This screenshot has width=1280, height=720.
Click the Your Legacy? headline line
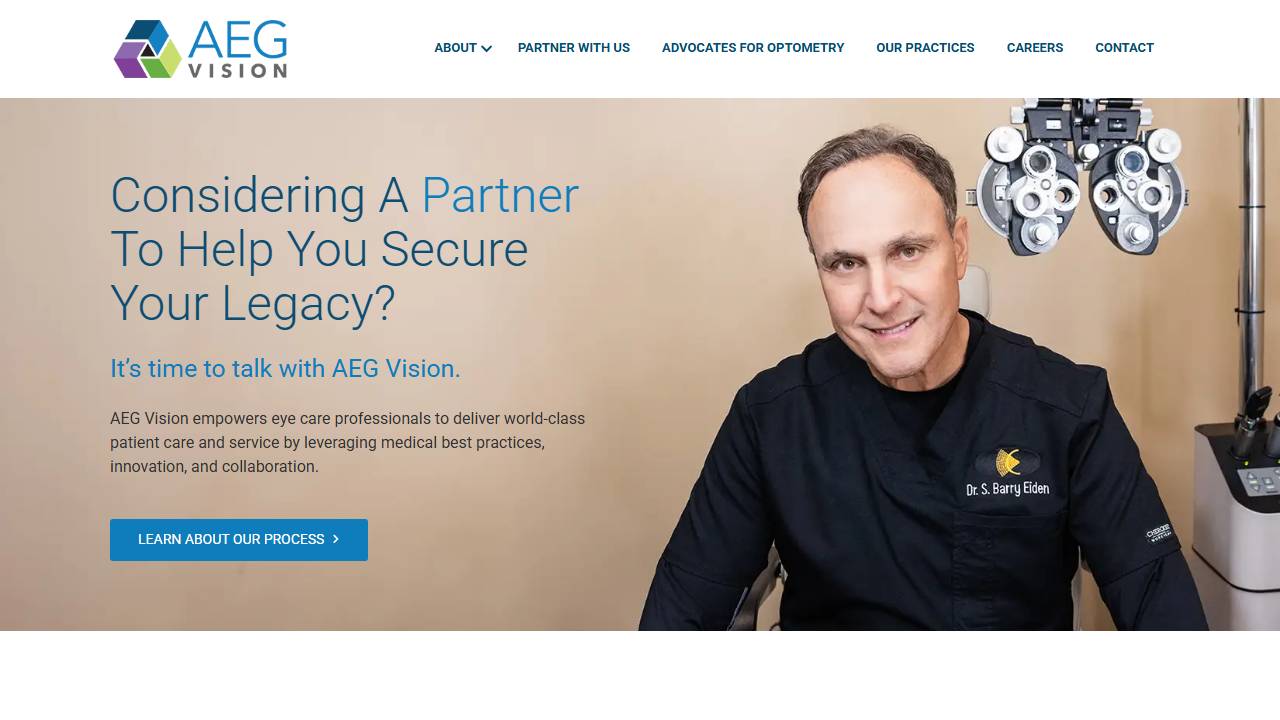click(253, 303)
